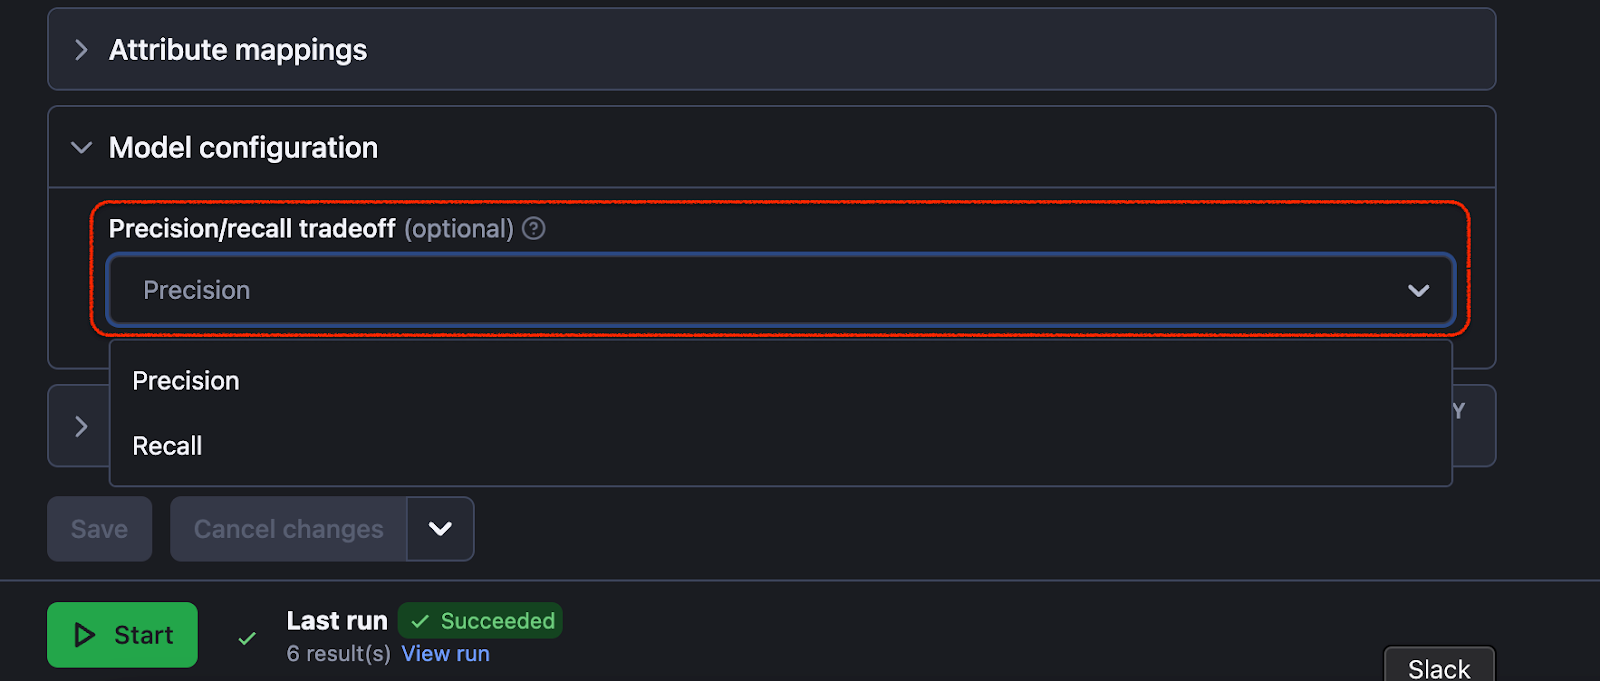This screenshot has width=1600, height=681.
Task: Select the Precision option in the list
Action: click(186, 380)
